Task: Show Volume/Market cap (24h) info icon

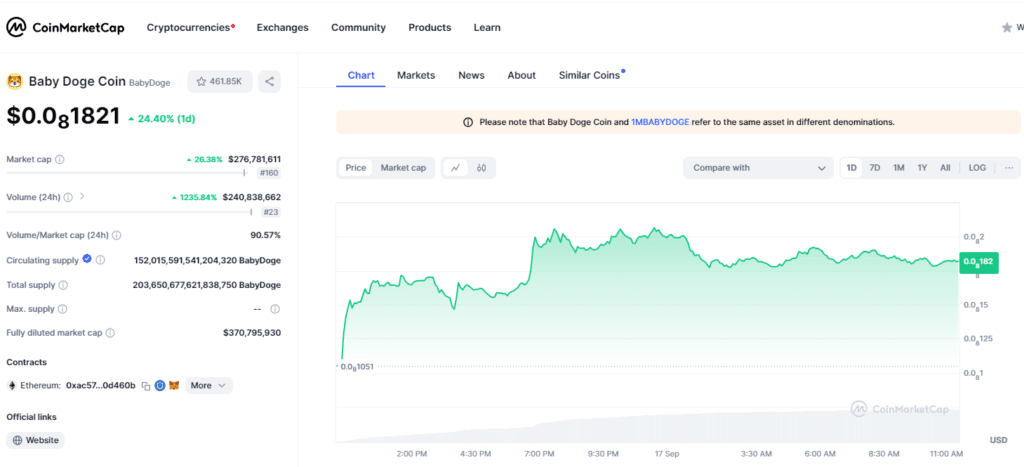Action: coord(116,235)
